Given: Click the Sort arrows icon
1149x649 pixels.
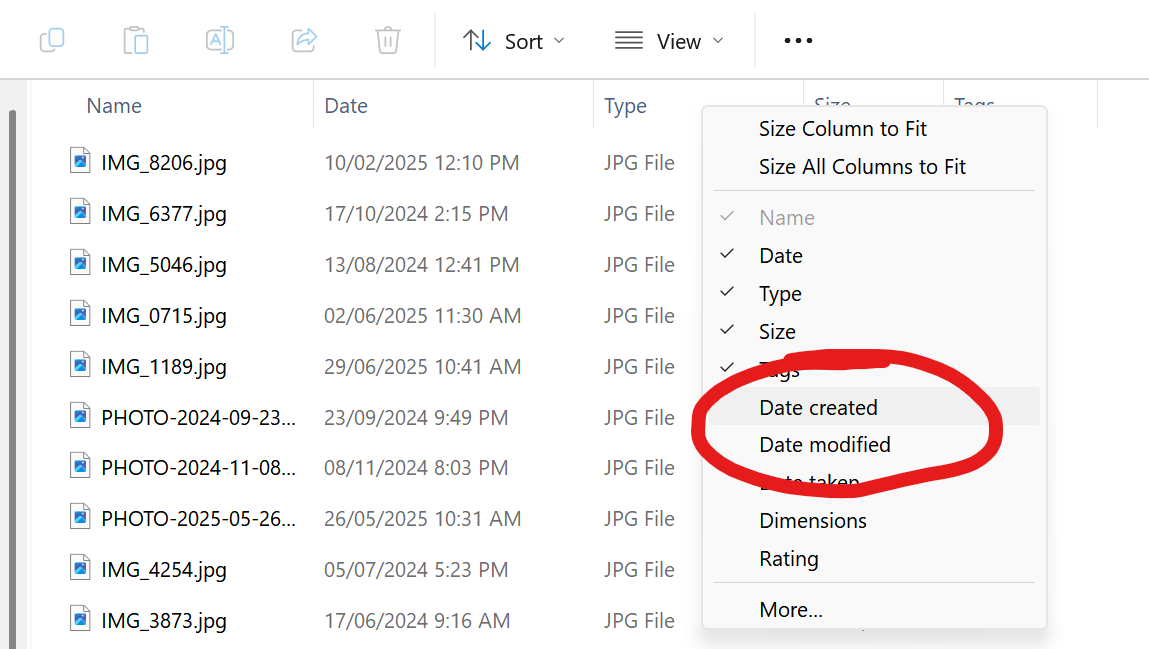Looking at the screenshot, I should tap(477, 40).
